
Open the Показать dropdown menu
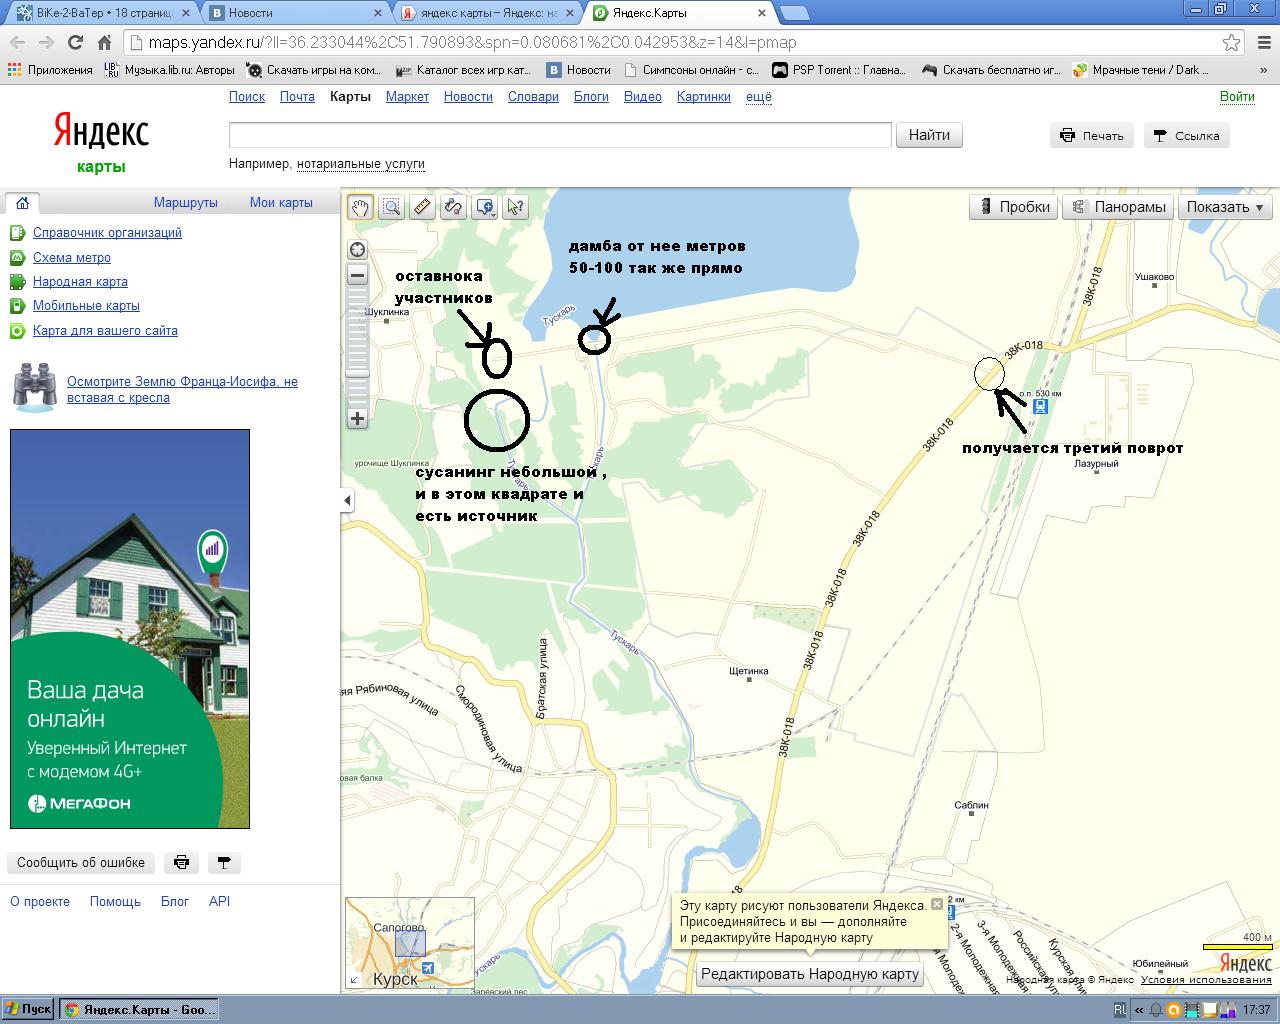(x=1225, y=207)
